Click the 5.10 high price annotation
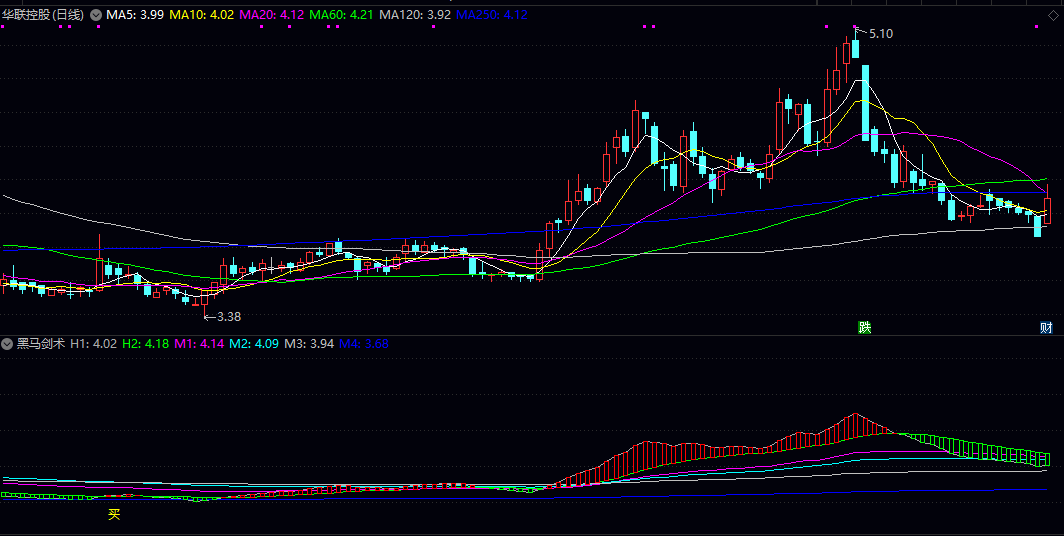 click(880, 34)
